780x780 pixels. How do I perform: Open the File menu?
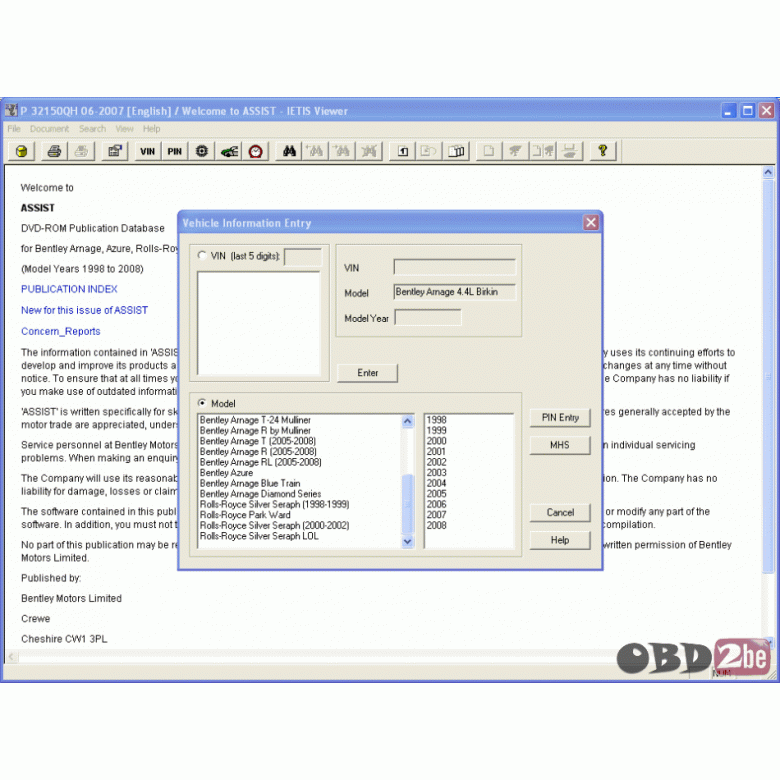tap(14, 129)
